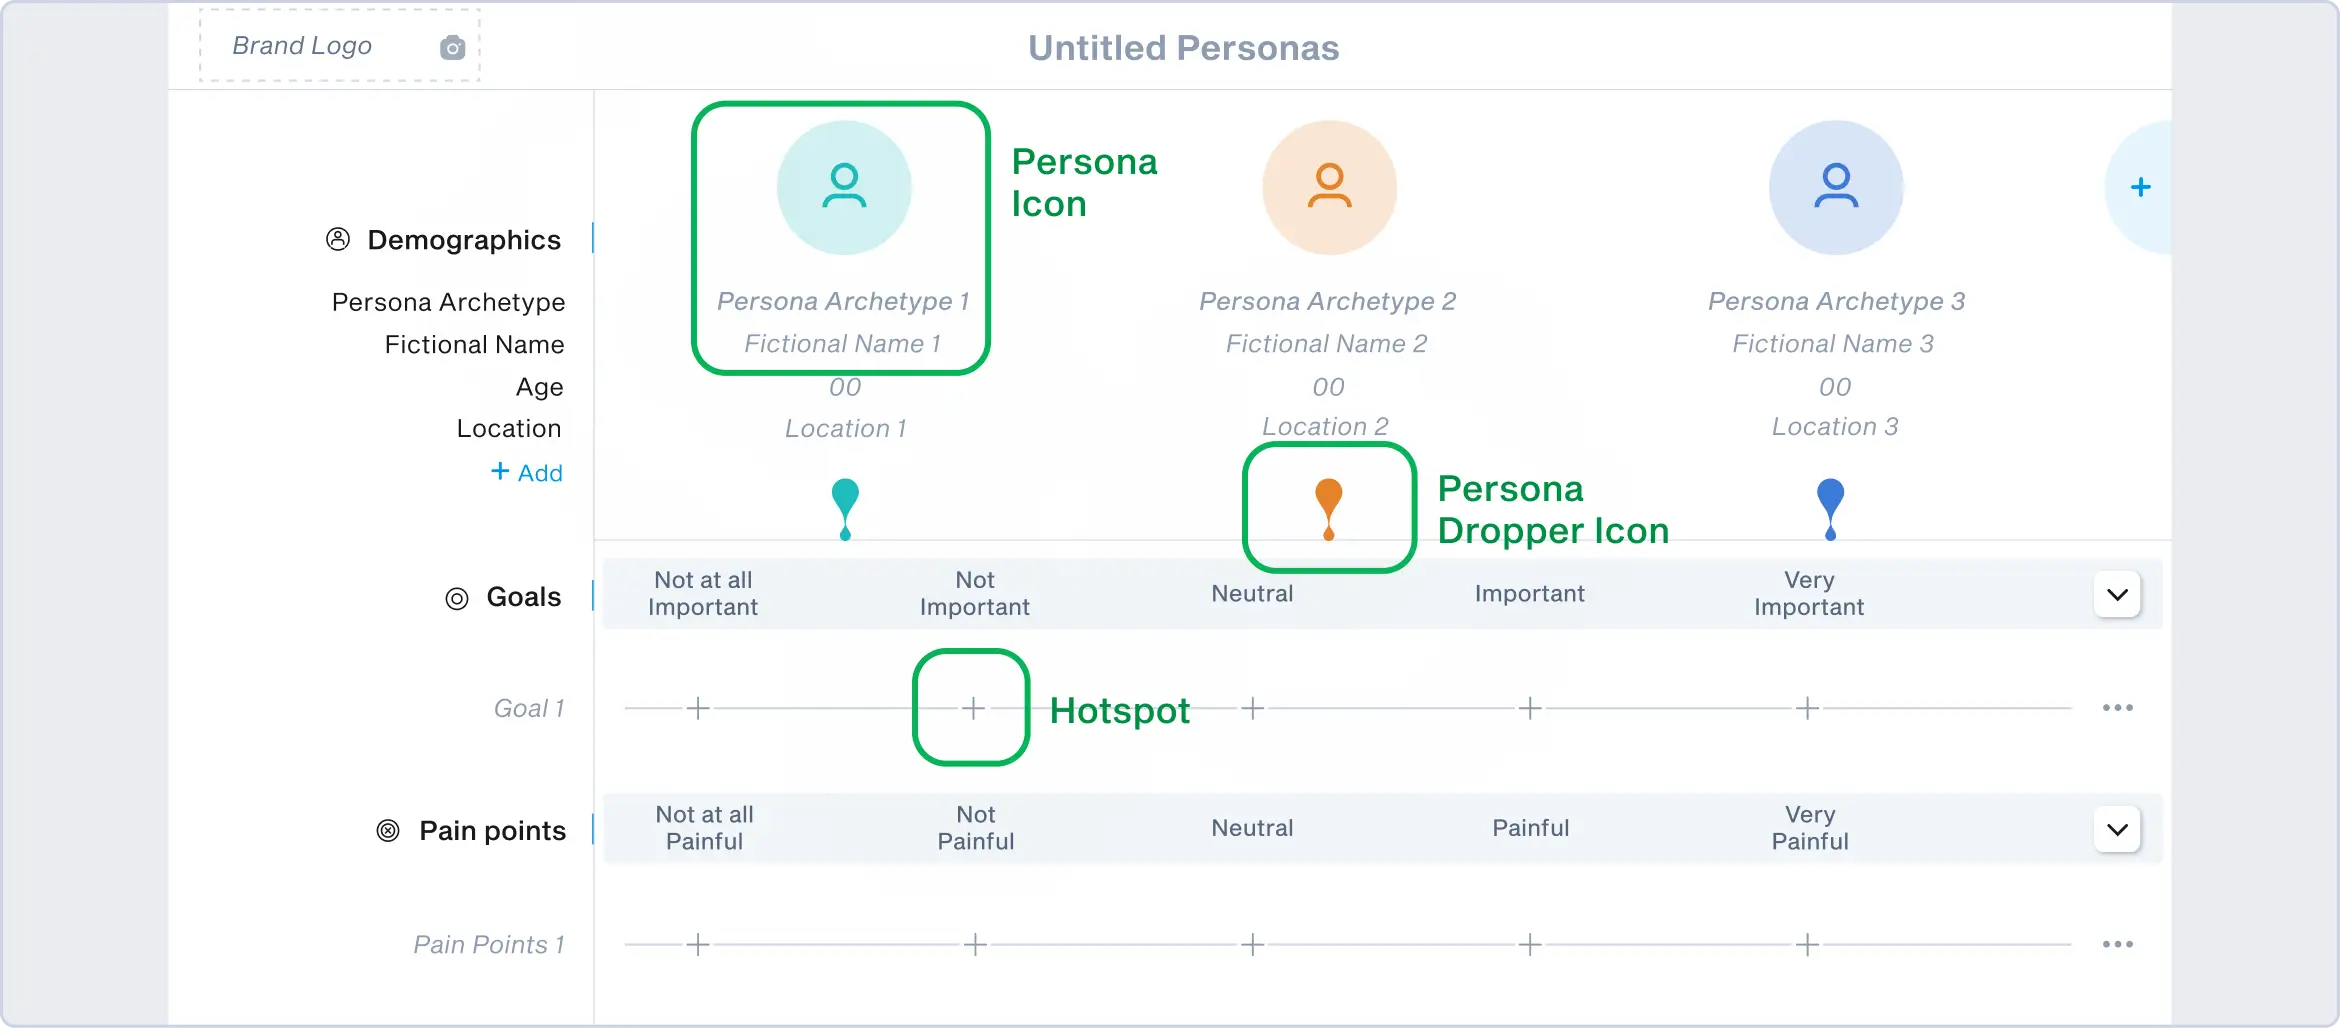Click Goal 1 hotspot under Very Important
Image resolution: width=2340 pixels, height=1028 pixels.
(x=1807, y=708)
